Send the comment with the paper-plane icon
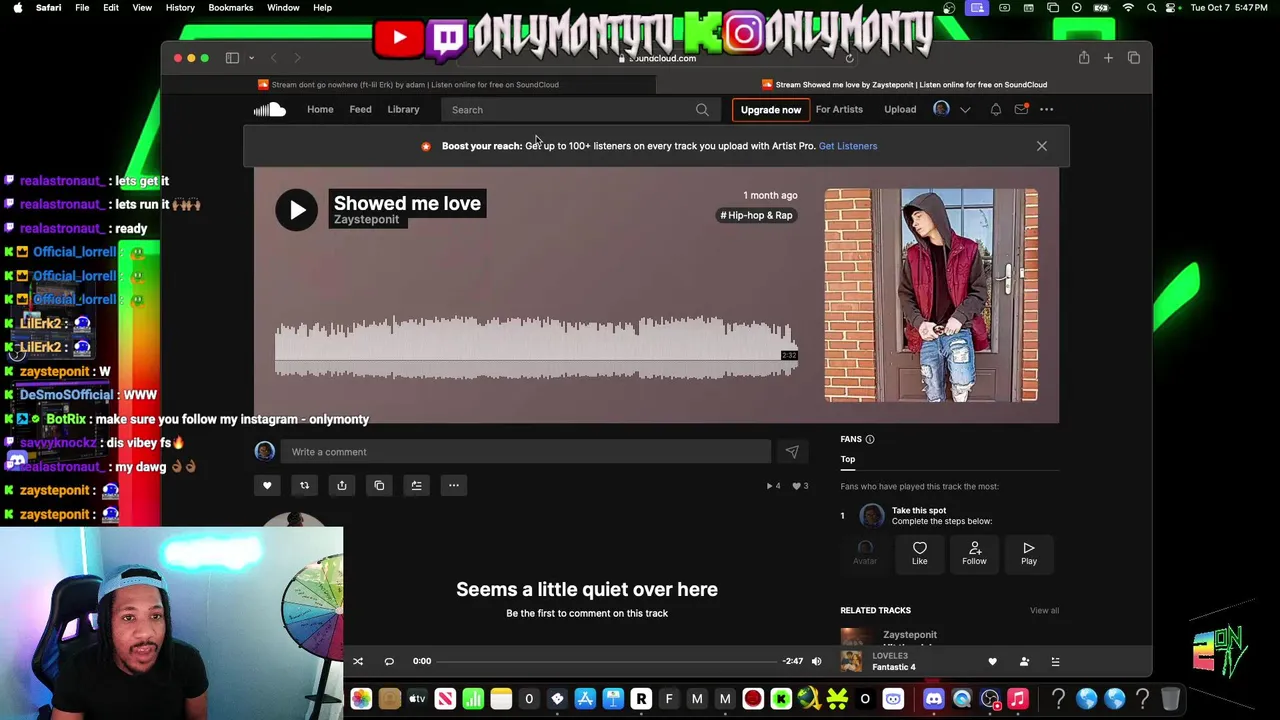Viewport: 1280px width, 720px height. [791, 452]
